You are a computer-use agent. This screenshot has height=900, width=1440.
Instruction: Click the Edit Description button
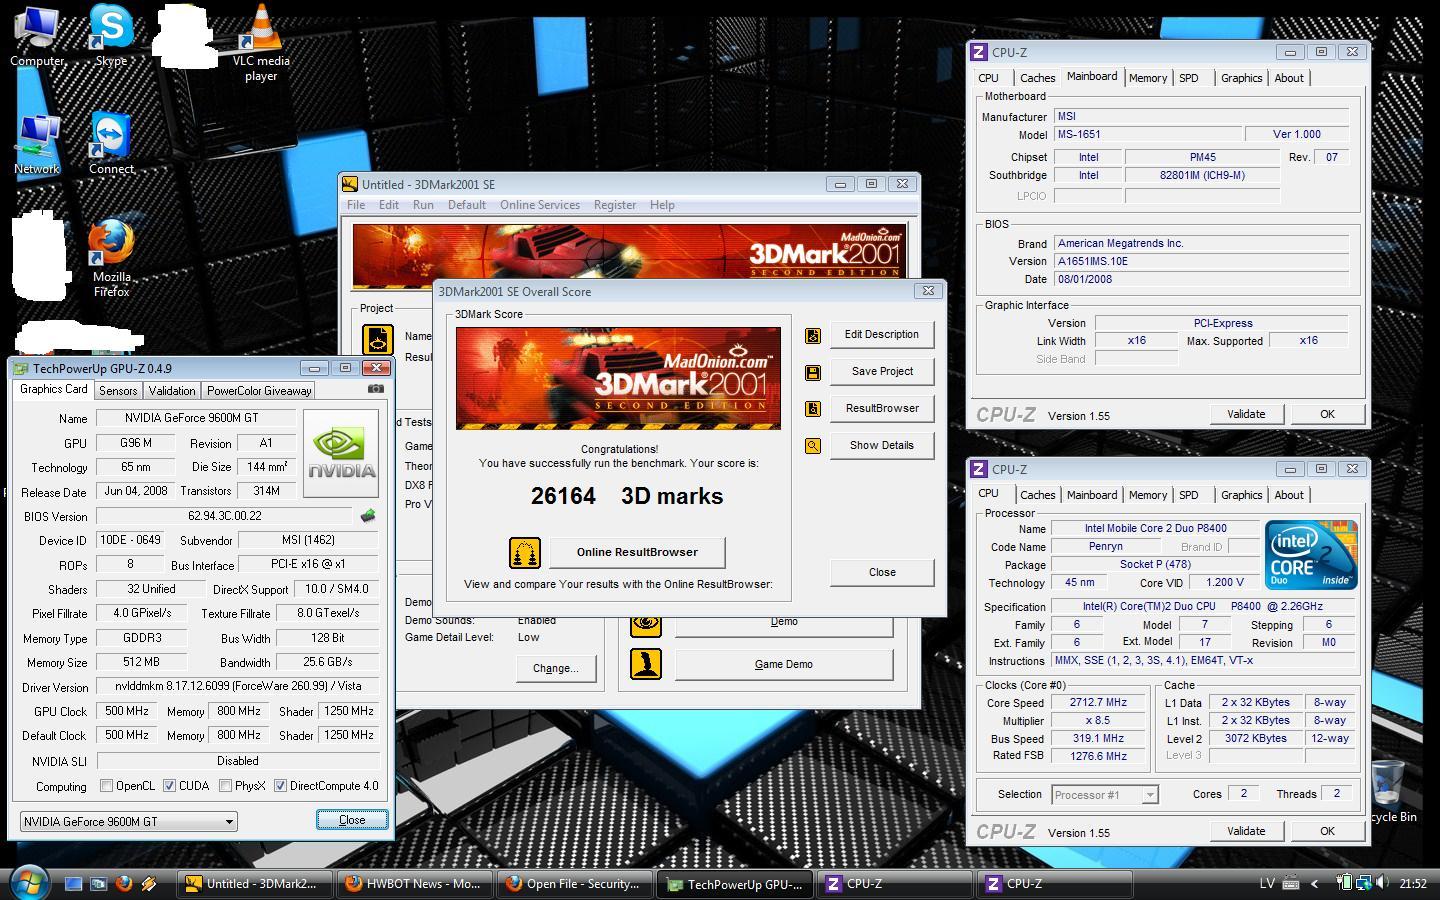tap(881, 335)
